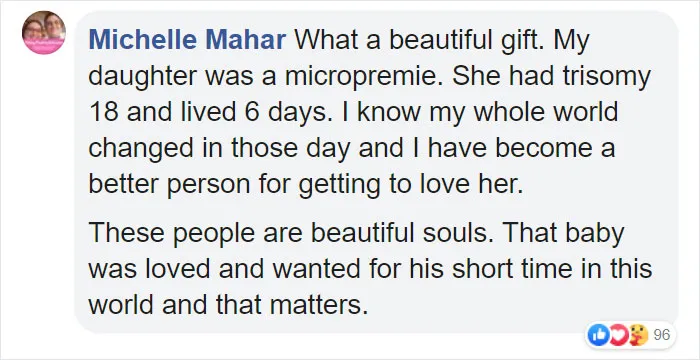Click the word "micropremie" in the comment
This screenshot has width=700, height=360.
364,77
